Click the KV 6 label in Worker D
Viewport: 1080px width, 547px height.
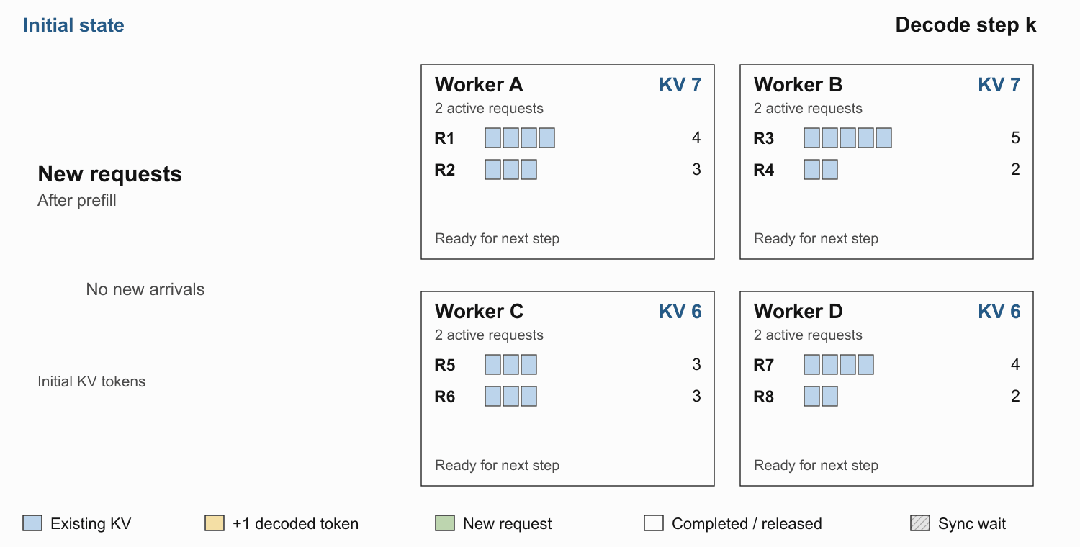pos(999,311)
